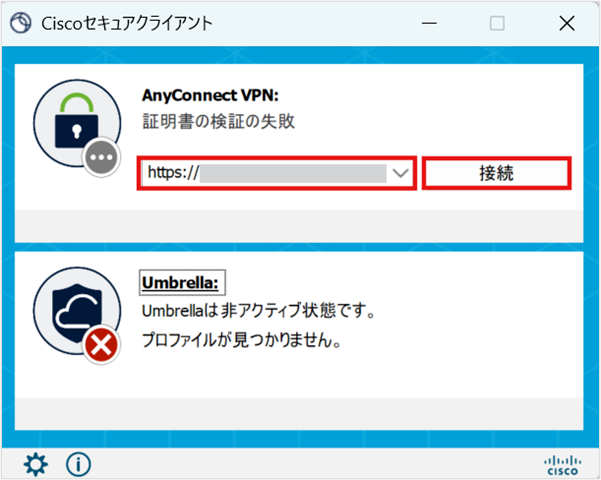Click the 接続 connect button
The image size is (601, 480).
click(496, 173)
